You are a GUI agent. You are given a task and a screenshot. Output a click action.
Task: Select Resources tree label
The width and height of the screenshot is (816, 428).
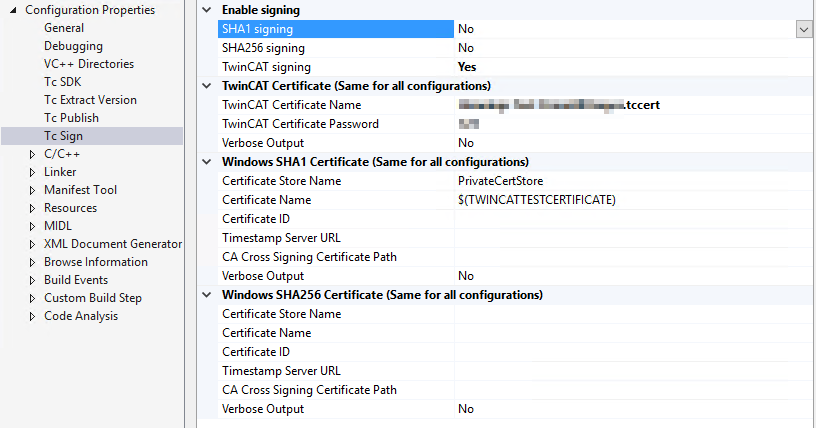70,208
